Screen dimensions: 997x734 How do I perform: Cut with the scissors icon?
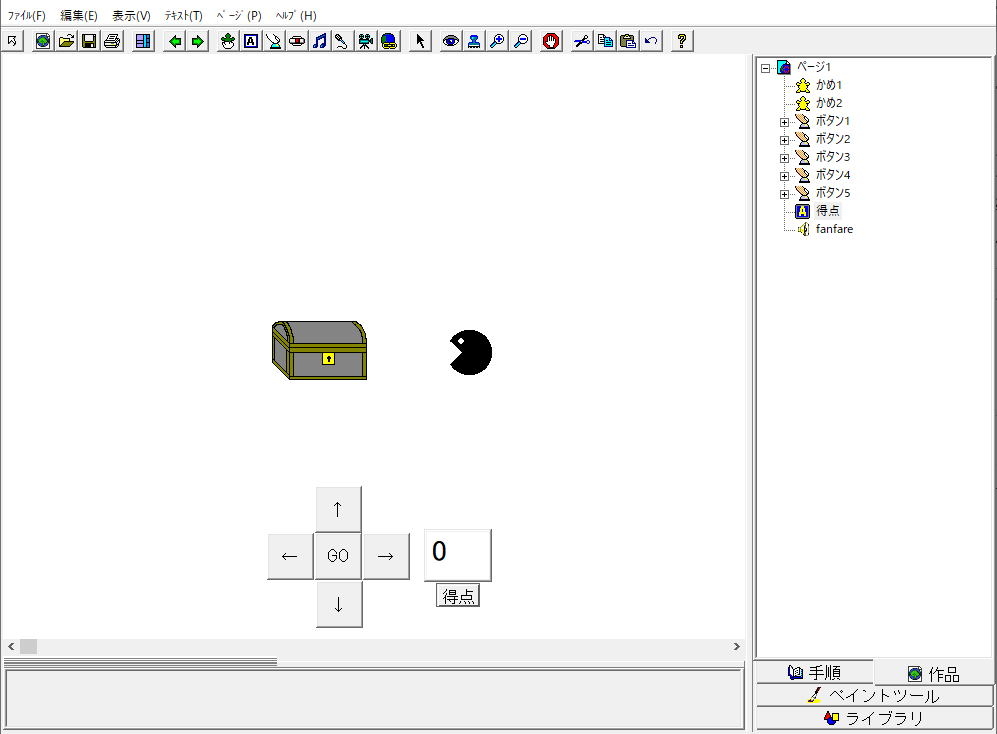pyautogui.click(x=581, y=41)
